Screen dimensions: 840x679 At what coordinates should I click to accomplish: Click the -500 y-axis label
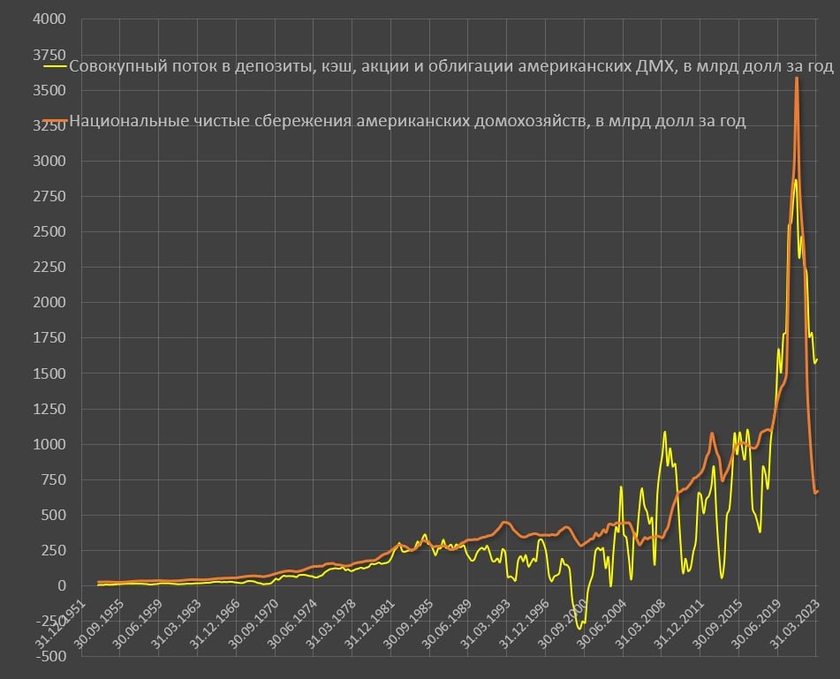point(48,656)
